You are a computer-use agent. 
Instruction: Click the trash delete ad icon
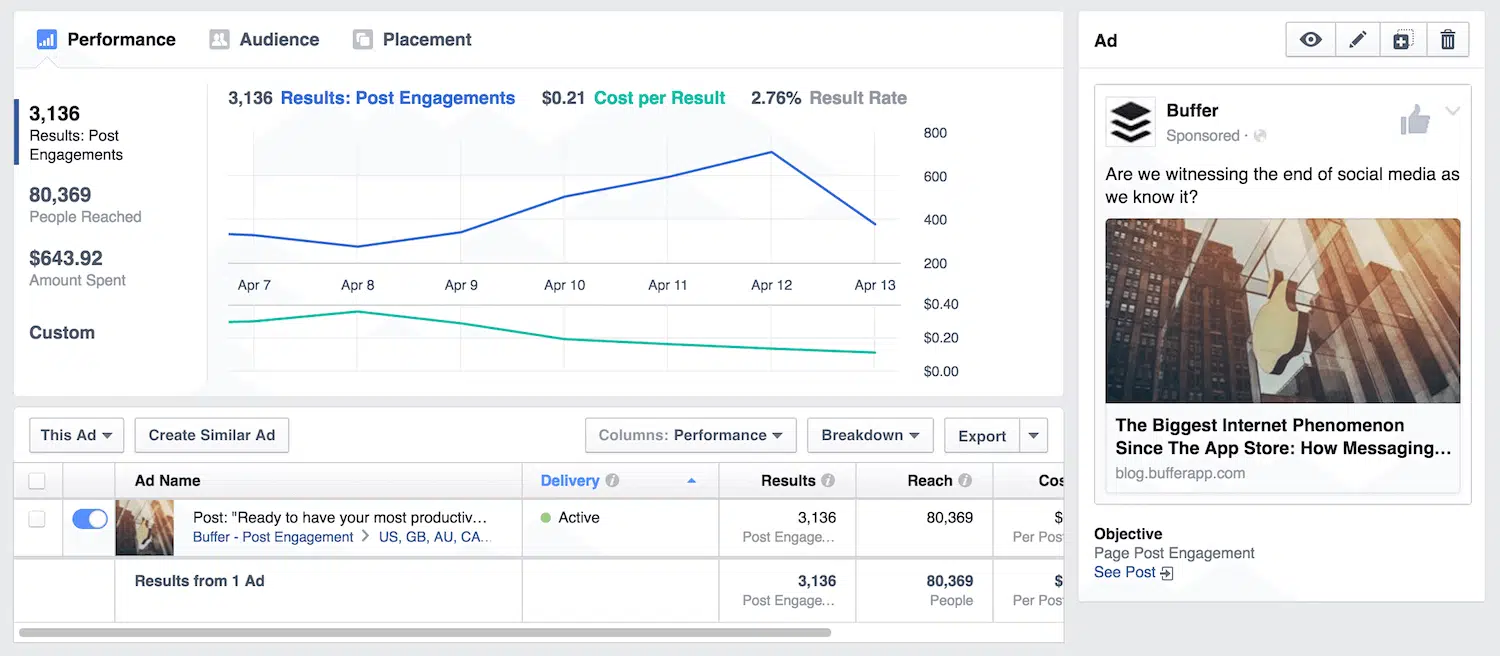(1447, 40)
